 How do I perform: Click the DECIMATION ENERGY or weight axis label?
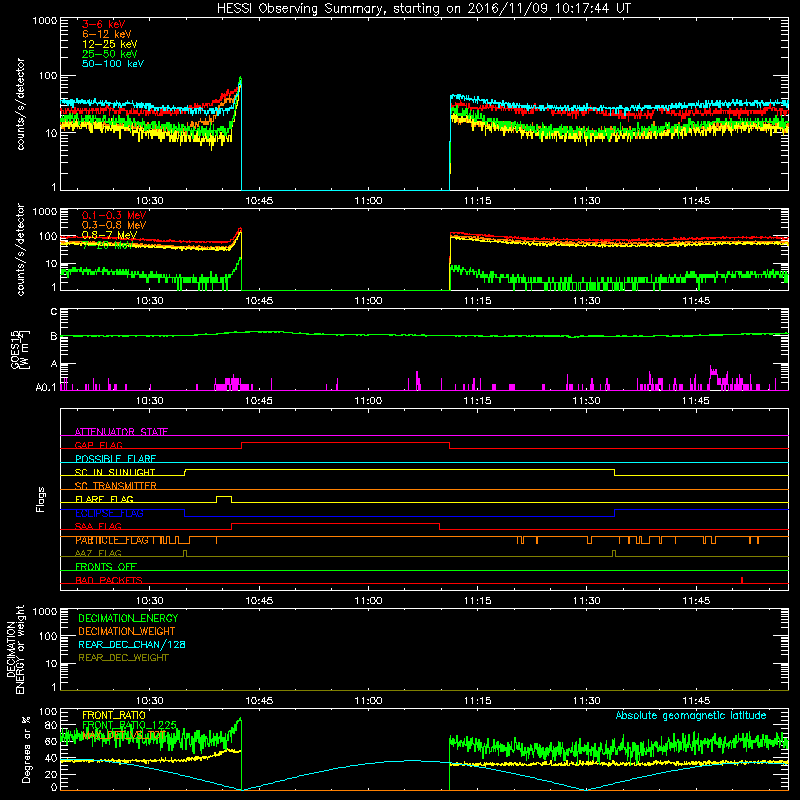pyautogui.click(x=15, y=649)
